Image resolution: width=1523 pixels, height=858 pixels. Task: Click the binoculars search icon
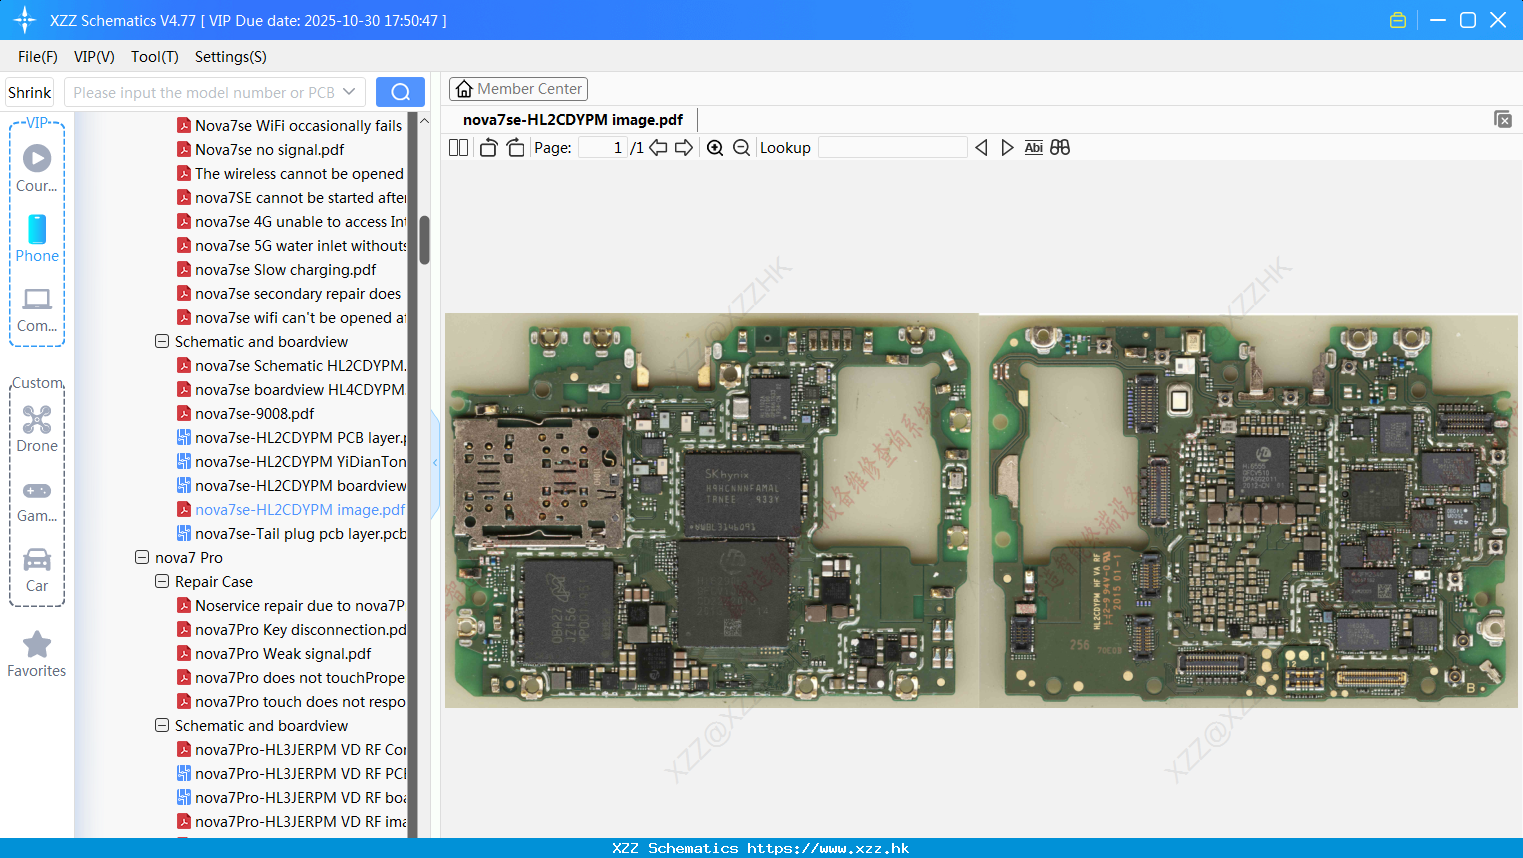click(x=1060, y=148)
